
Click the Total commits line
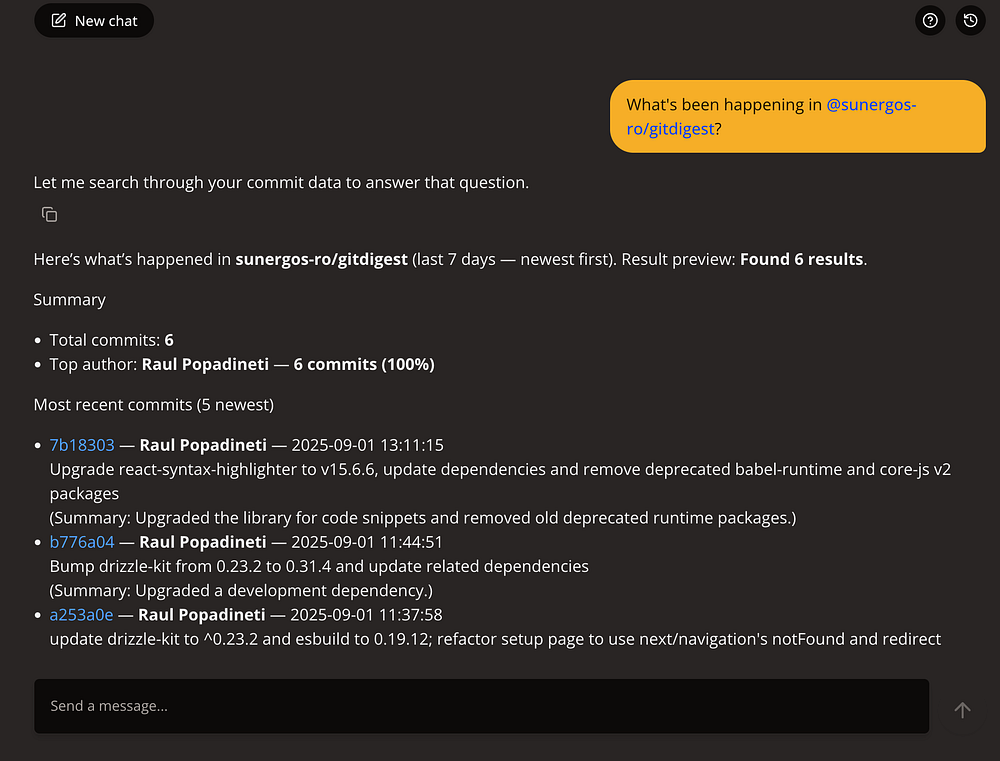pyautogui.click(x=111, y=340)
